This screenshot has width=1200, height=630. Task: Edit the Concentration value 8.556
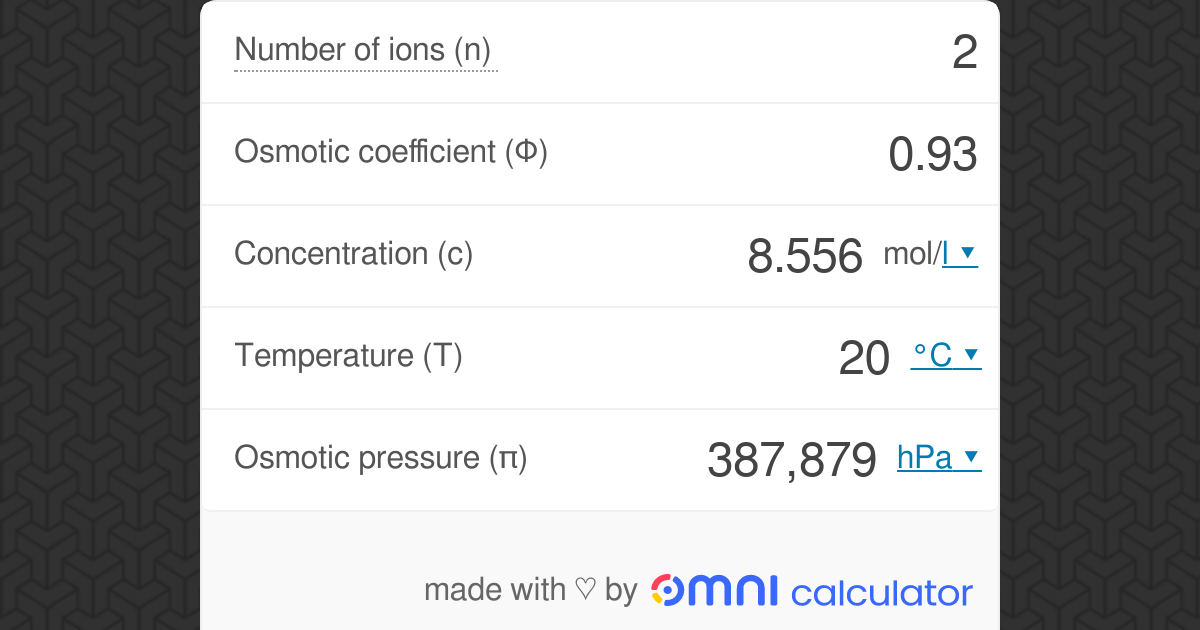coord(806,255)
